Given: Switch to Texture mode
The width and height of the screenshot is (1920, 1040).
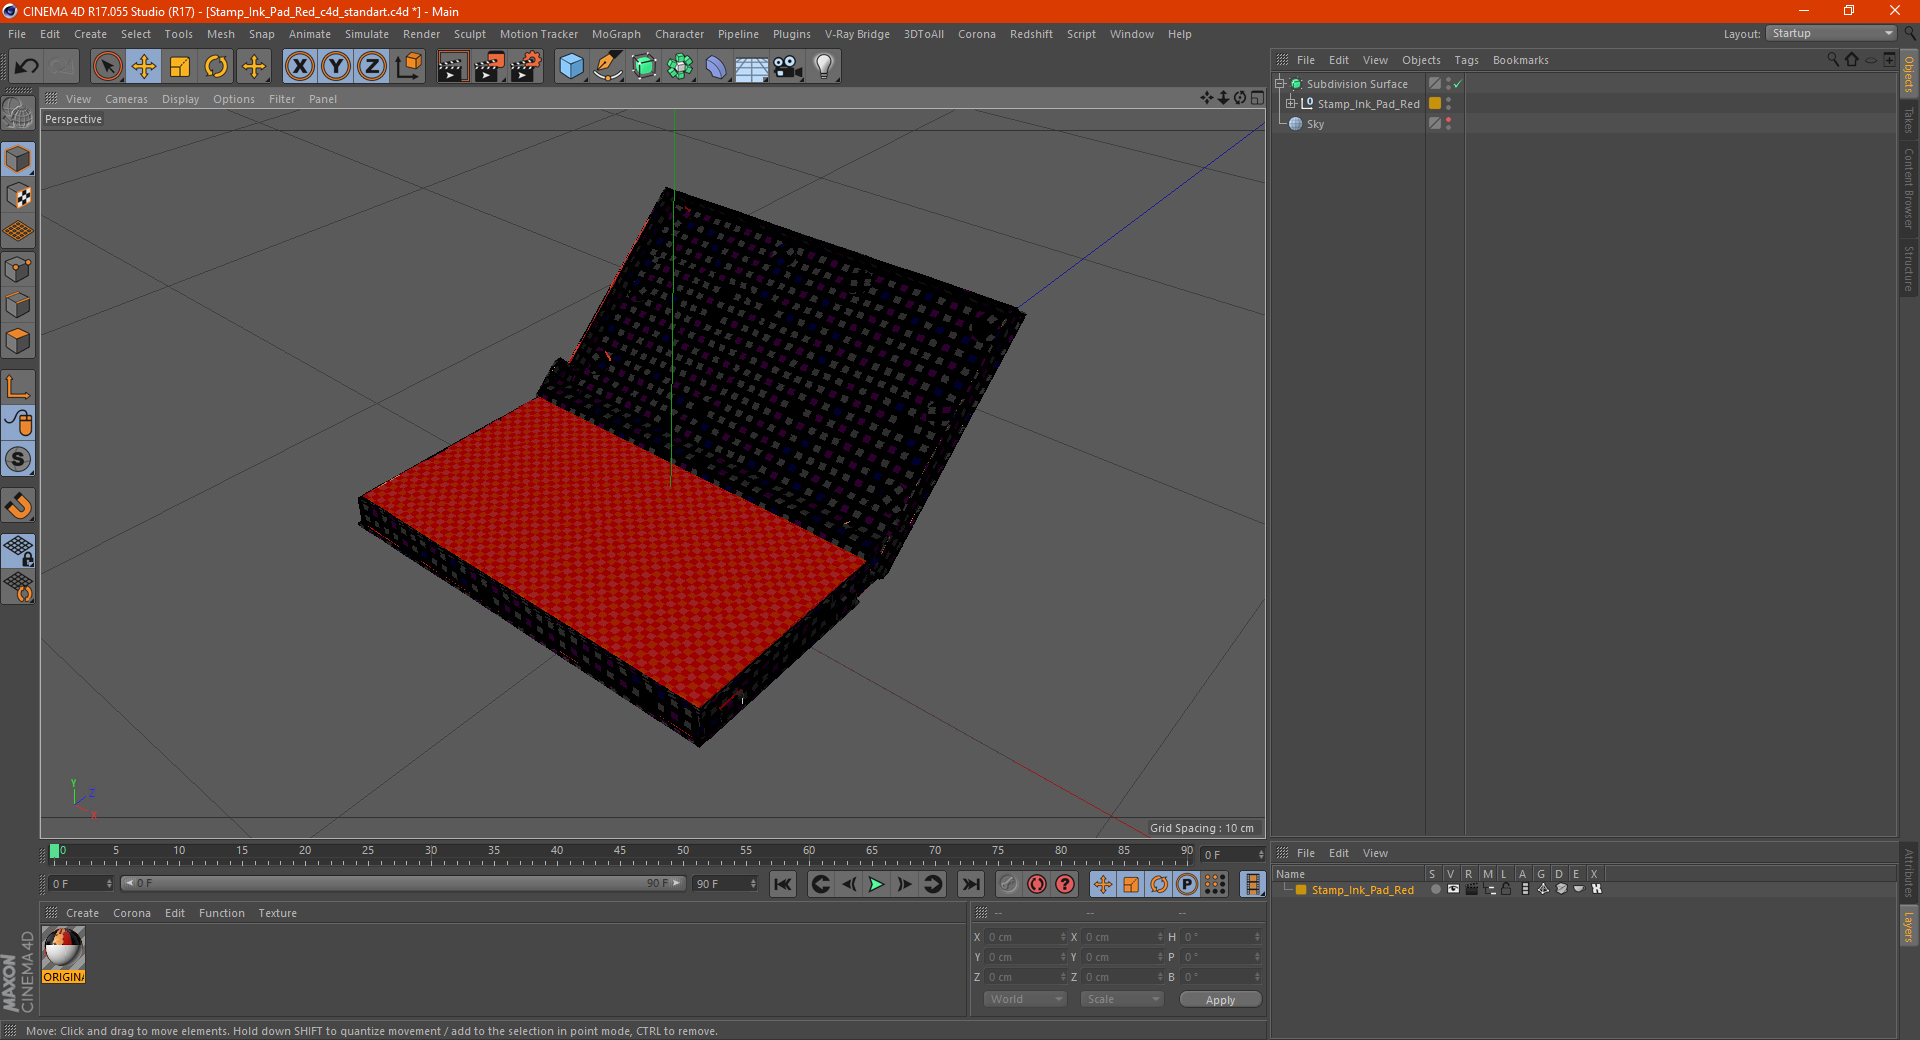Looking at the screenshot, I should [x=18, y=196].
